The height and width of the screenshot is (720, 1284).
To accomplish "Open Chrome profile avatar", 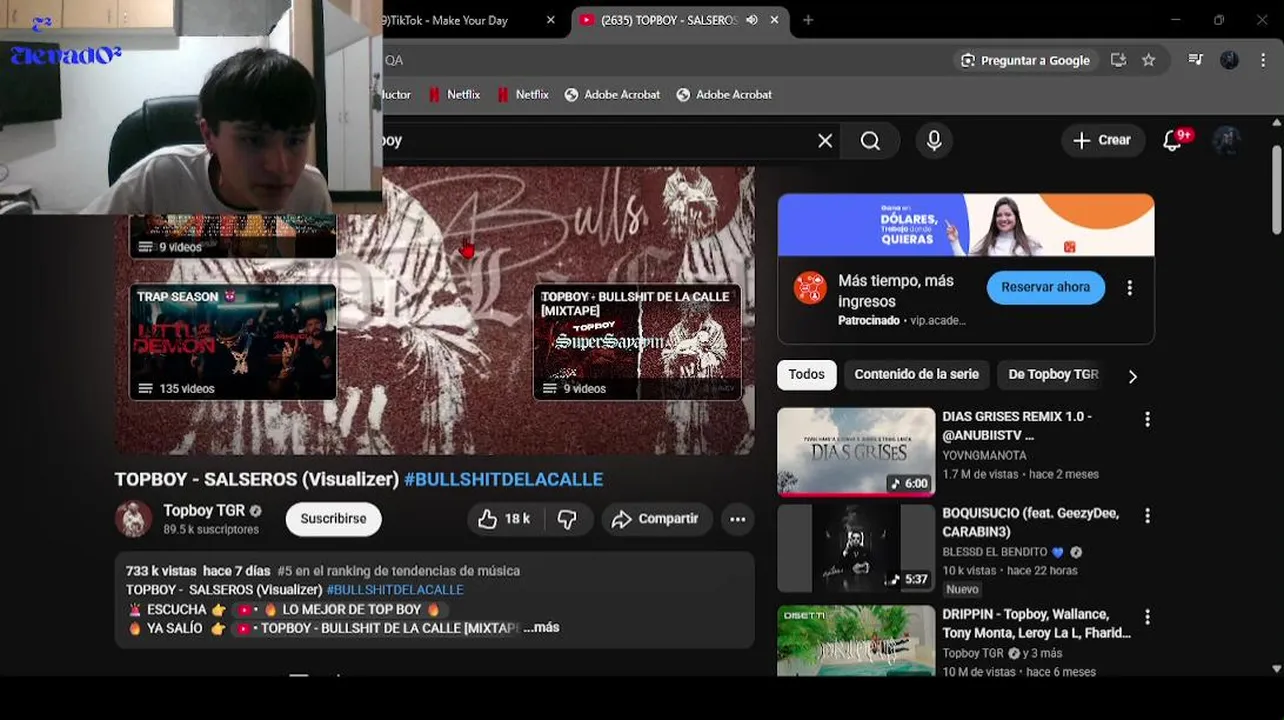I will pos(1230,60).
